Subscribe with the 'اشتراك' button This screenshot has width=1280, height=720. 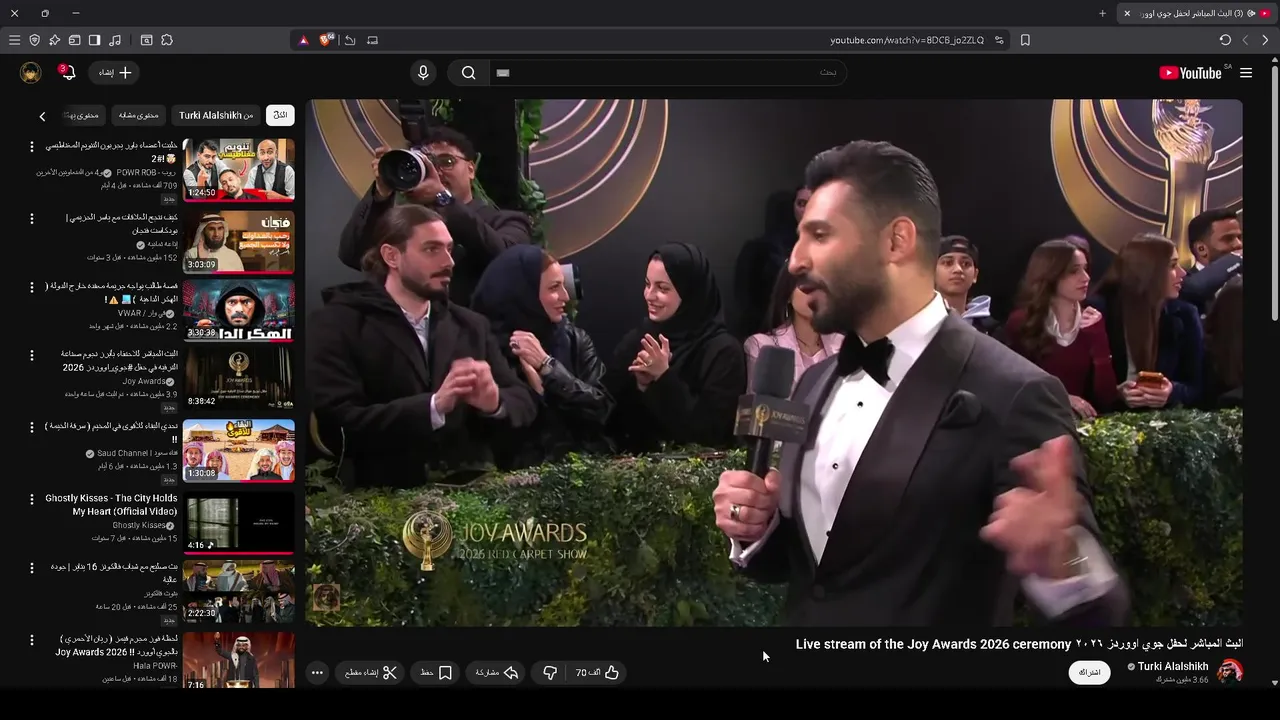[x=1090, y=672]
